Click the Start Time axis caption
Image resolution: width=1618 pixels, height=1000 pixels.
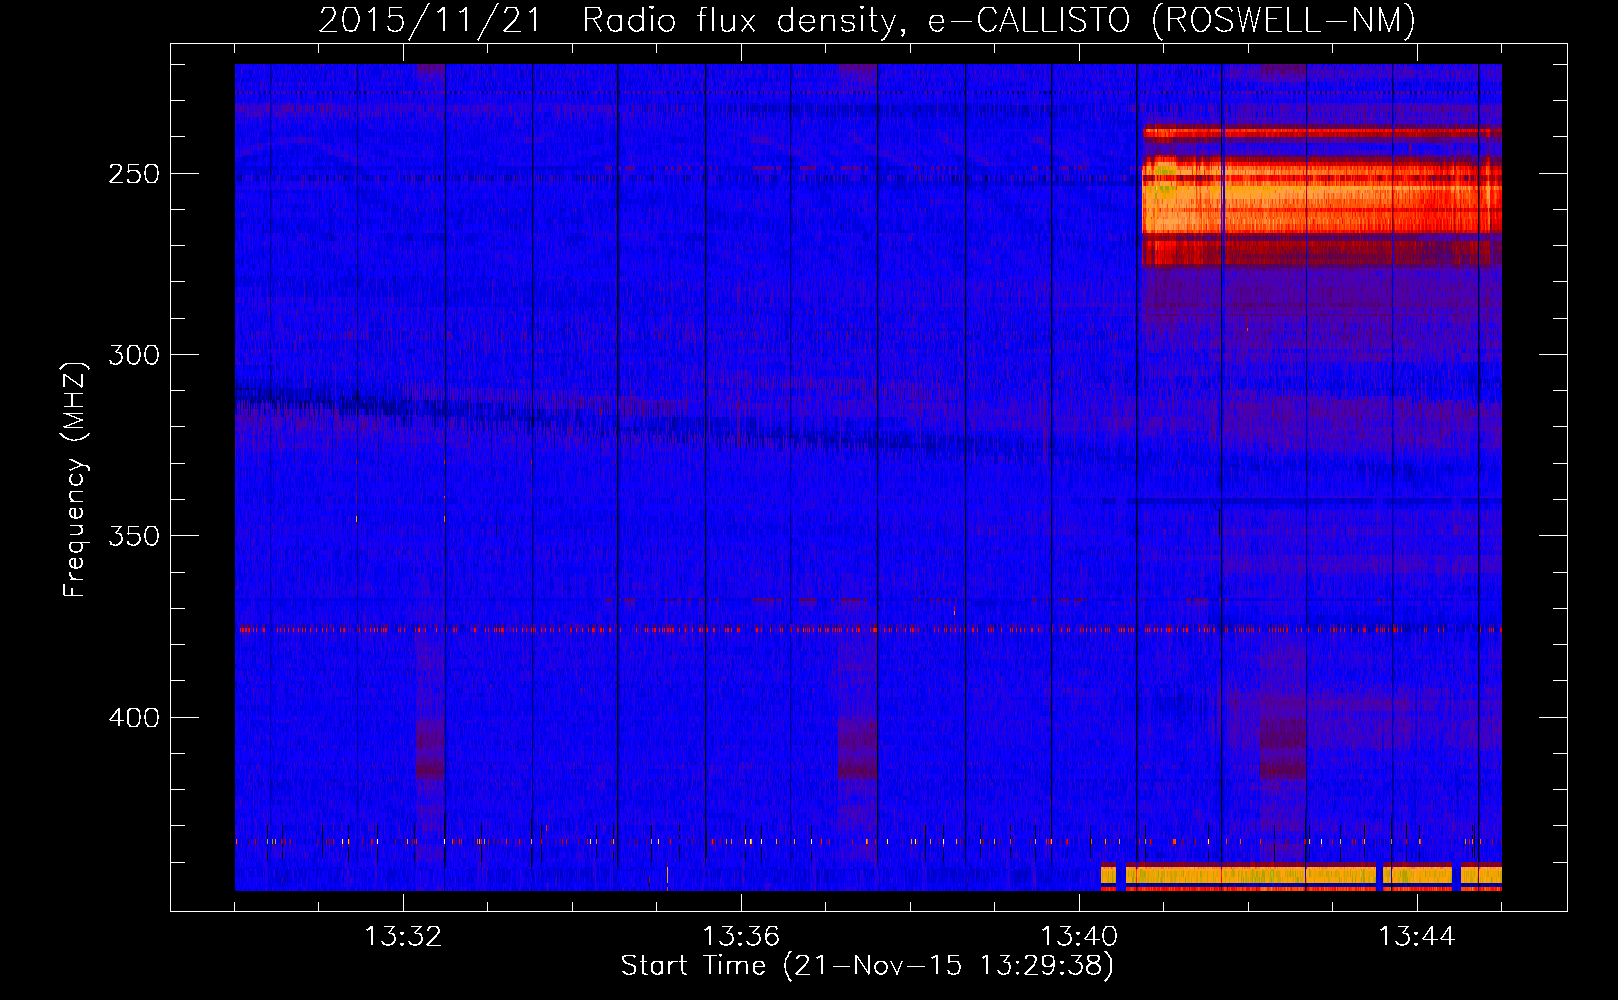coord(867,966)
